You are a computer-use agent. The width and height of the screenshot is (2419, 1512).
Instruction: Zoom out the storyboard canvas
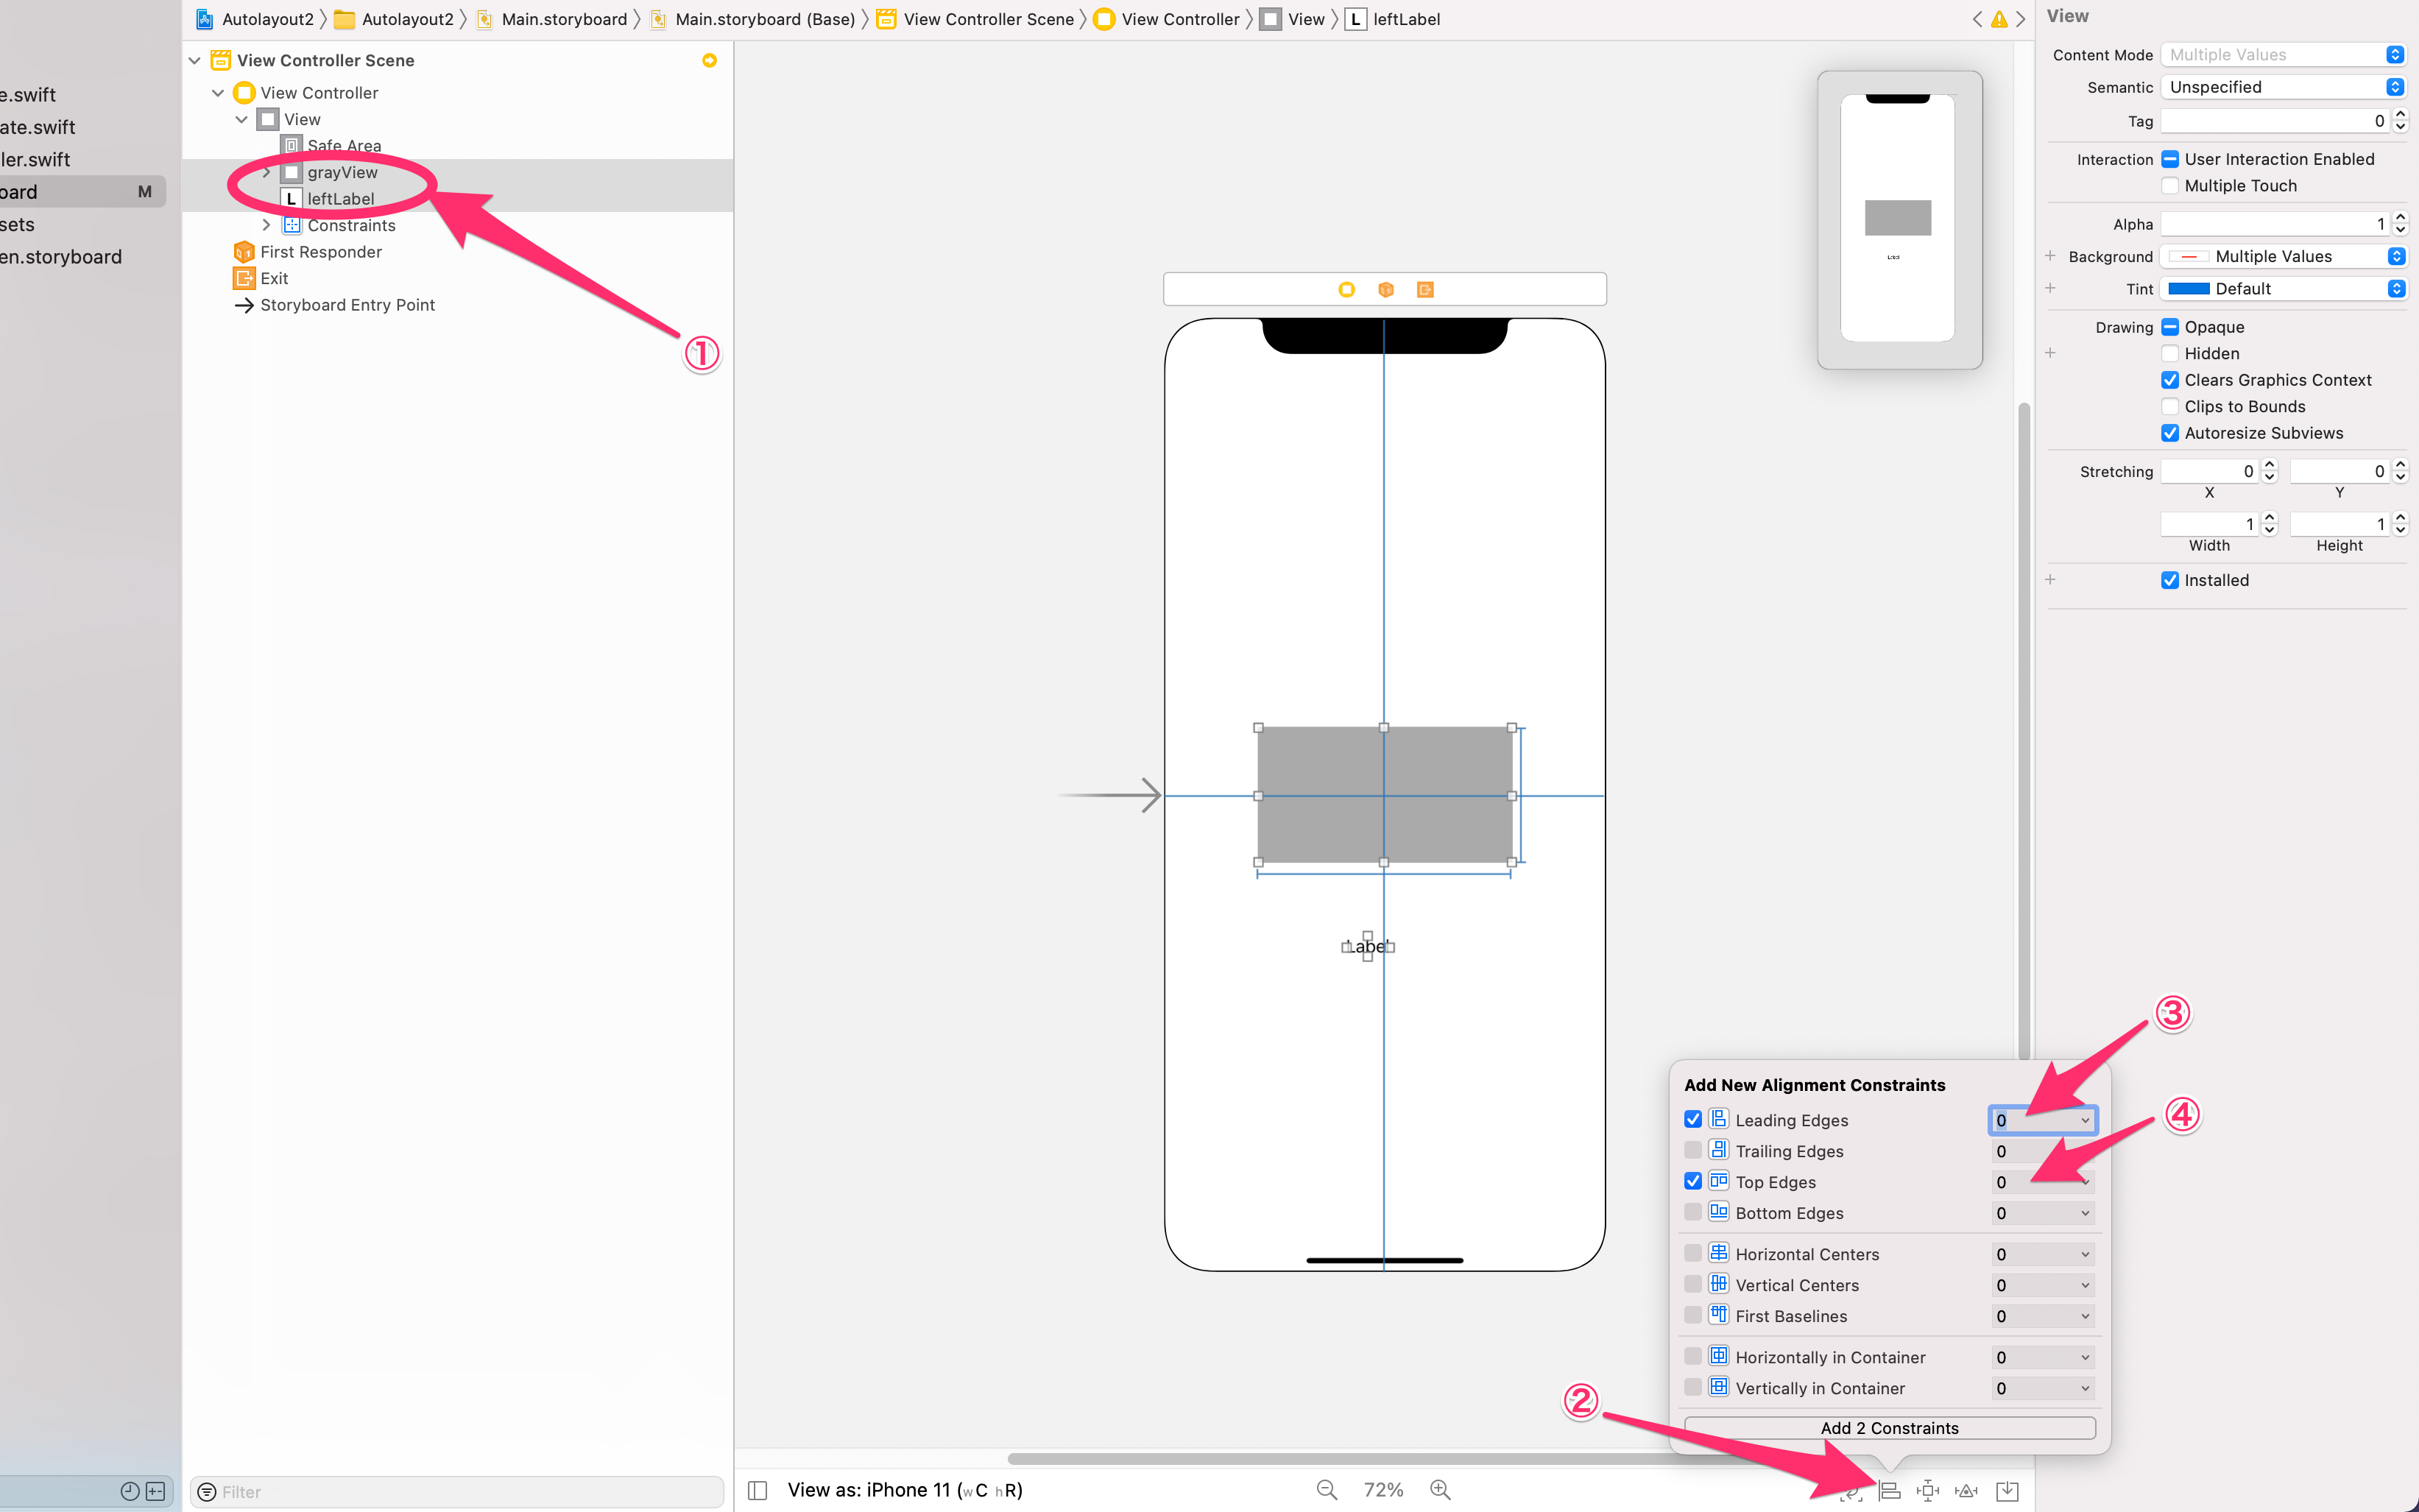pos(1327,1490)
